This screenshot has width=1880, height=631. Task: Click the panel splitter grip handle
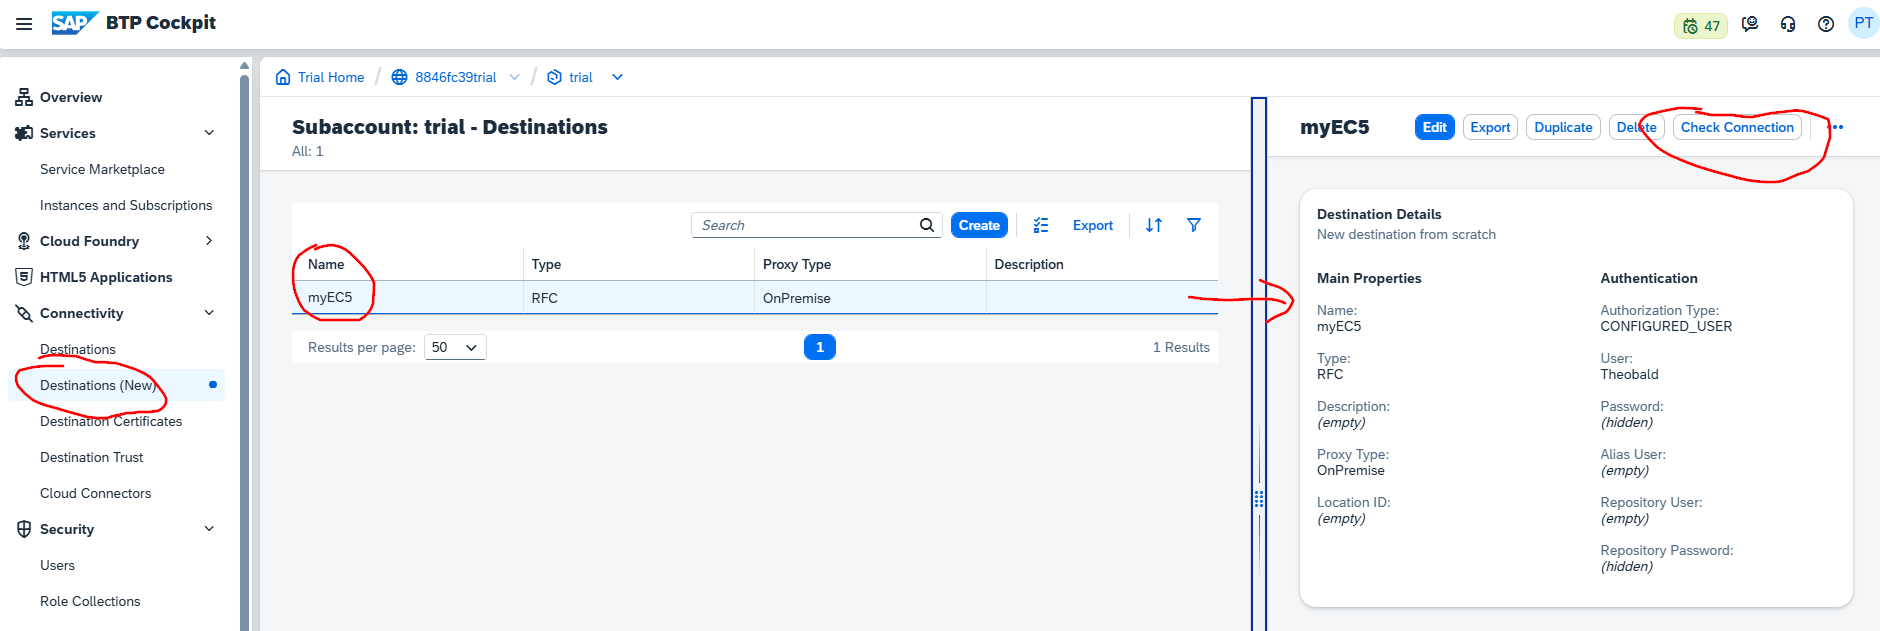point(1259,498)
